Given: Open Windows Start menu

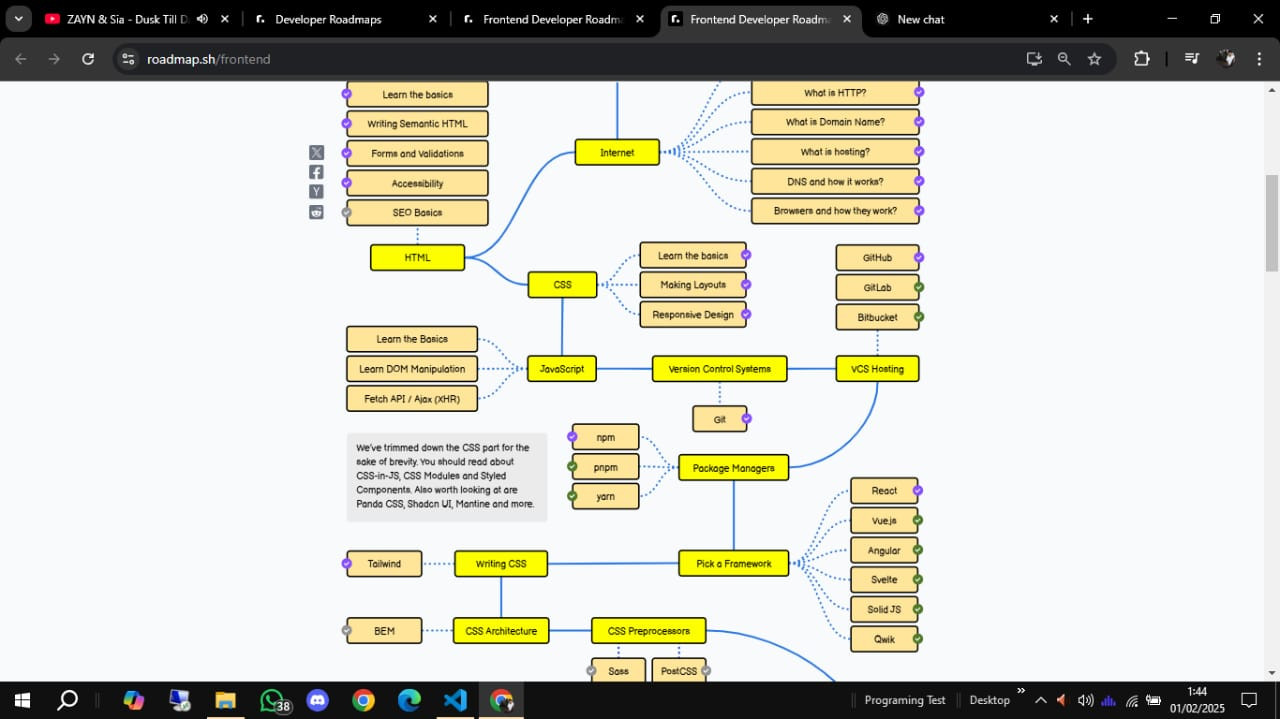Looking at the screenshot, I should (x=22, y=700).
